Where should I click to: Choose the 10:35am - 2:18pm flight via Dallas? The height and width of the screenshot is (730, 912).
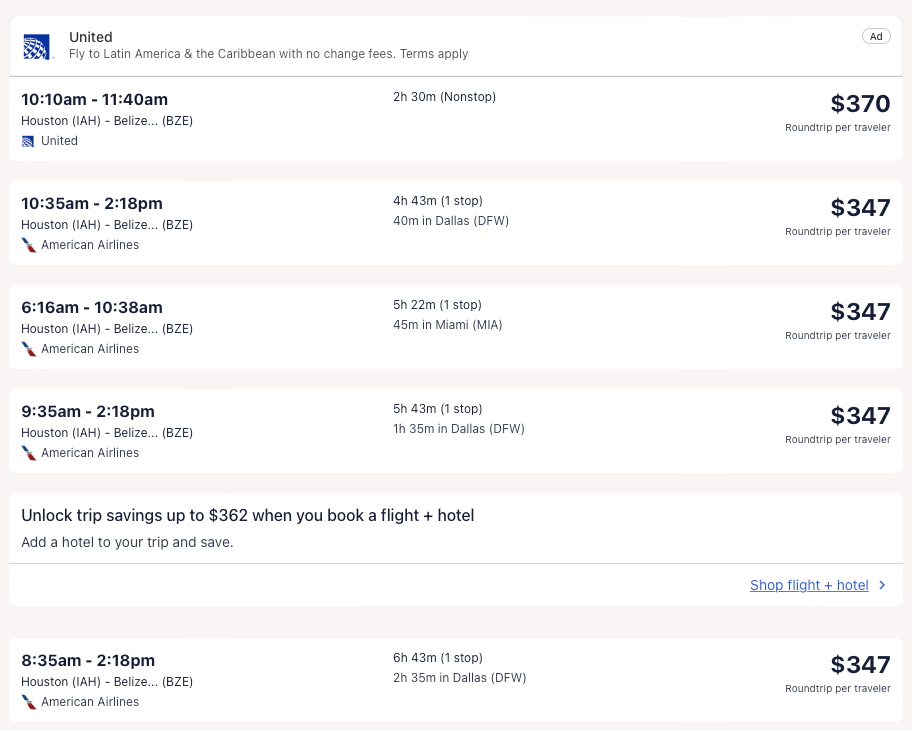coord(91,204)
